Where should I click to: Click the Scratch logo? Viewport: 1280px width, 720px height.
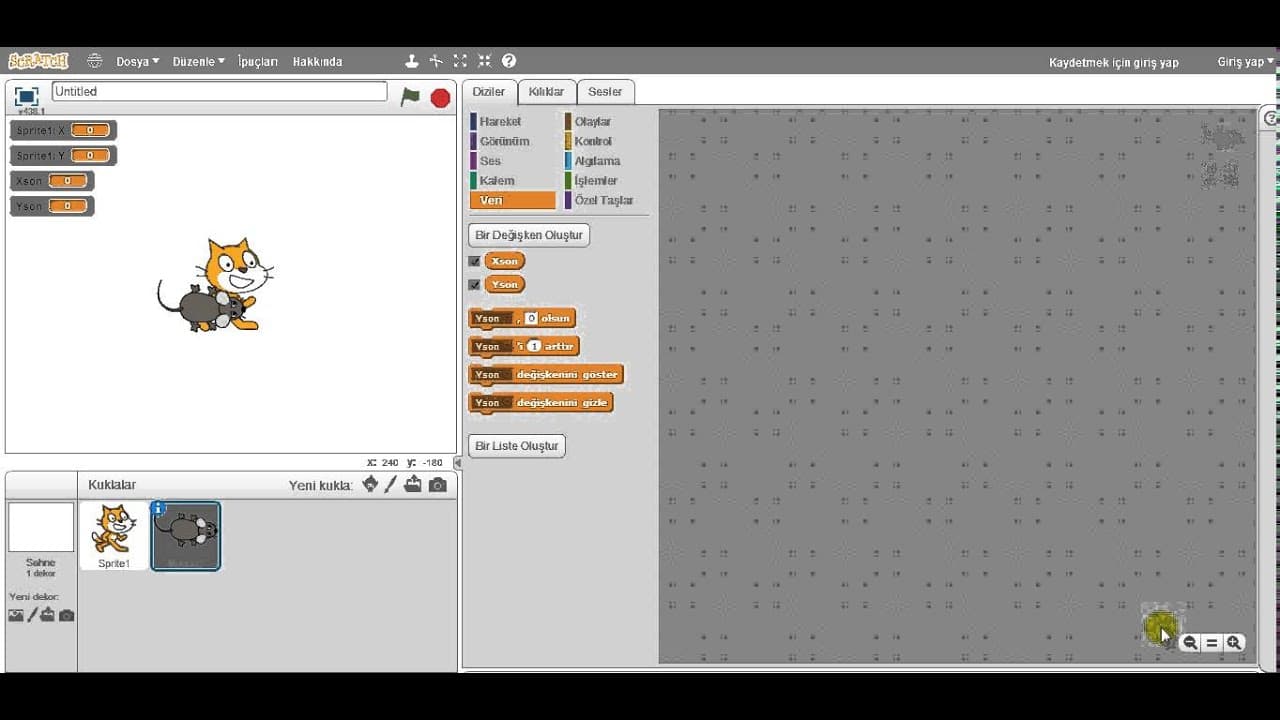(38, 61)
